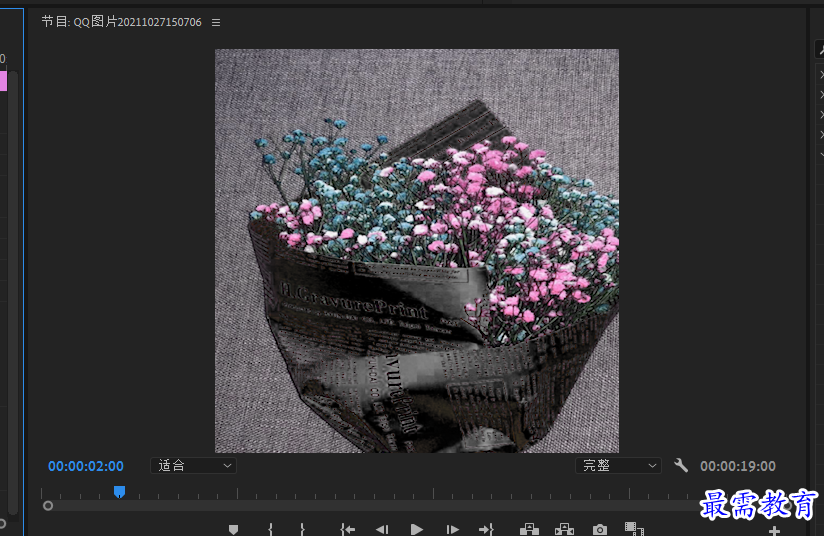This screenshot has width=824, height=536.
Task: Add a marker with the marker button
Action: [233, 529]
